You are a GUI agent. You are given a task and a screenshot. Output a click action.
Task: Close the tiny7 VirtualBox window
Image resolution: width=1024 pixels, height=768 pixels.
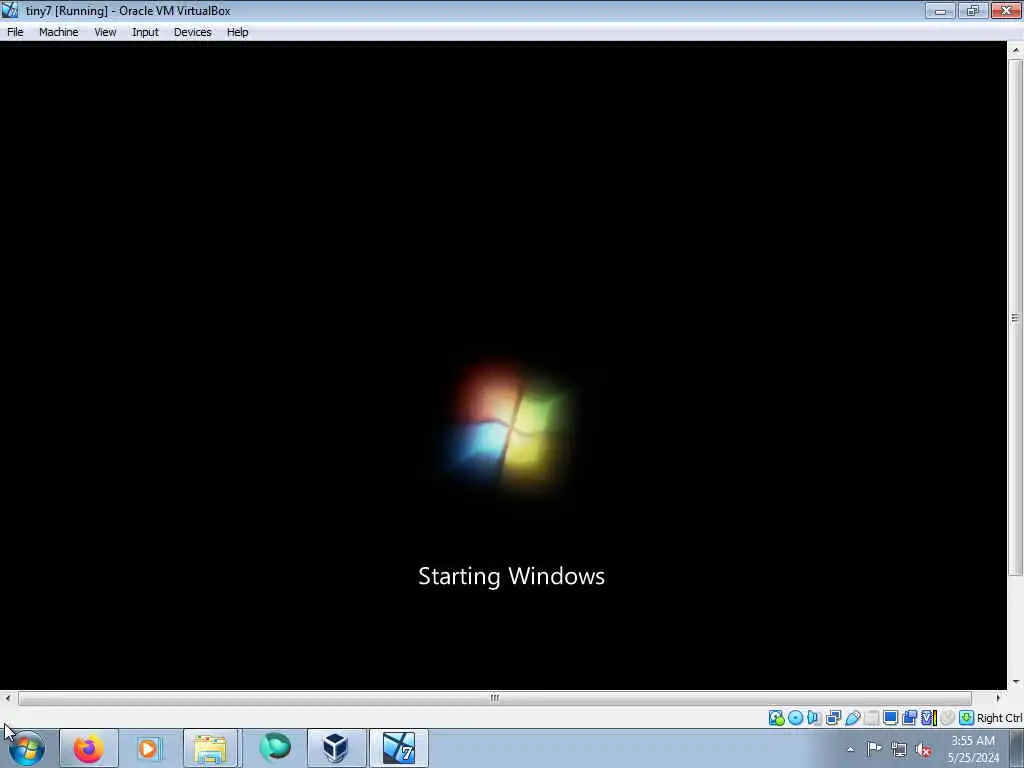pyautogui.click(x=1006, y=10)
